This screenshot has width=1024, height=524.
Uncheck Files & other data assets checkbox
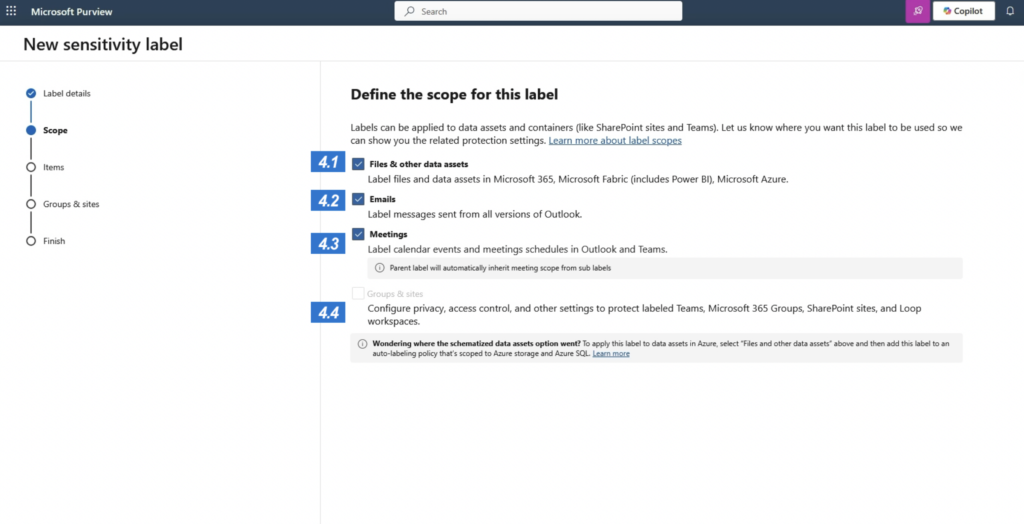(x=358, y=164)
